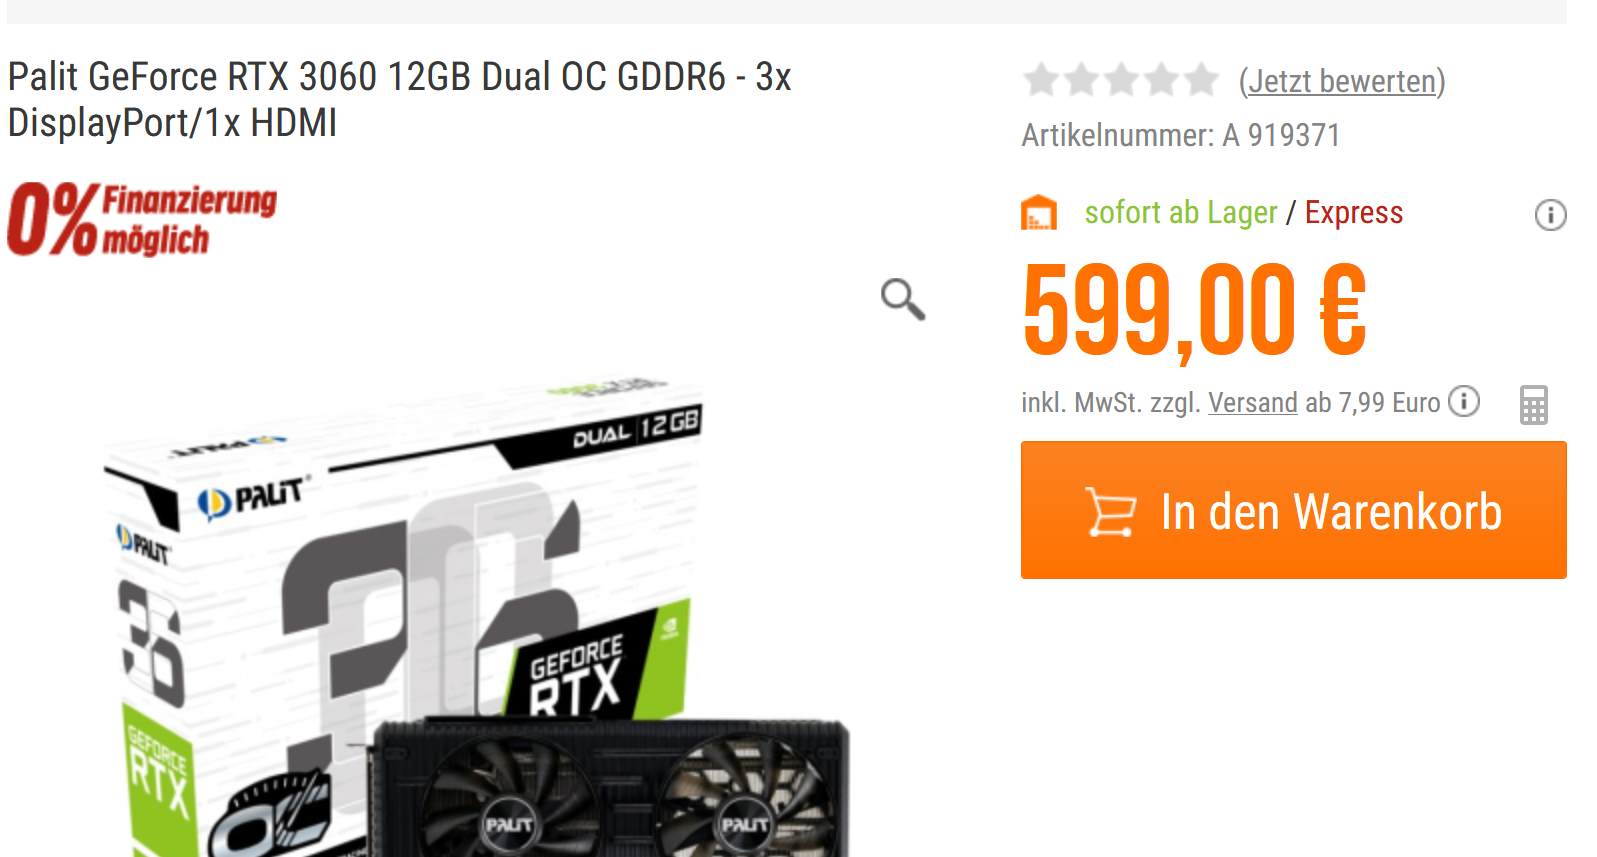This screenshot has height=857, width=1597.
Task: Select the first rating star
Action: [1042, 80]
